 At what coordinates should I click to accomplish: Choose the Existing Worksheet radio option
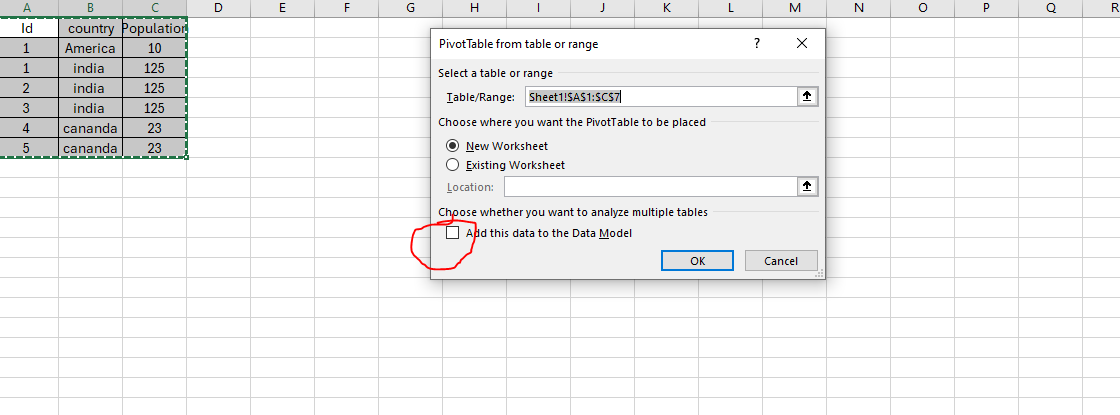(x=453, y=165)
